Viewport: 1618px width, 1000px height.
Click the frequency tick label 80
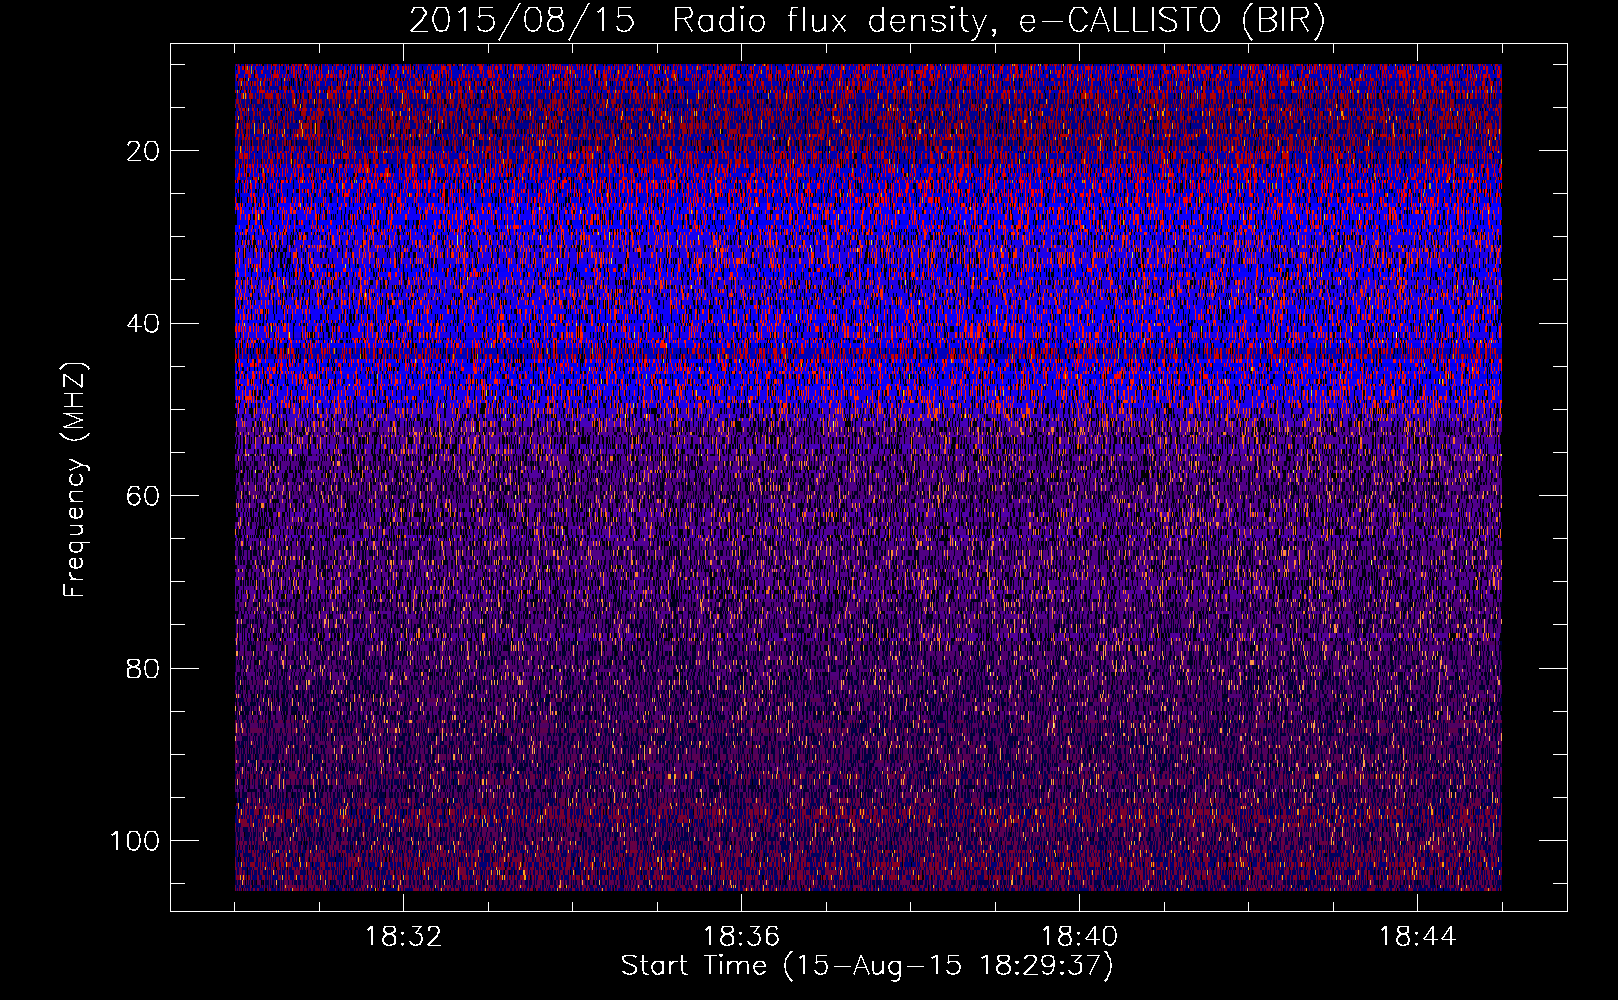(143, 668)
